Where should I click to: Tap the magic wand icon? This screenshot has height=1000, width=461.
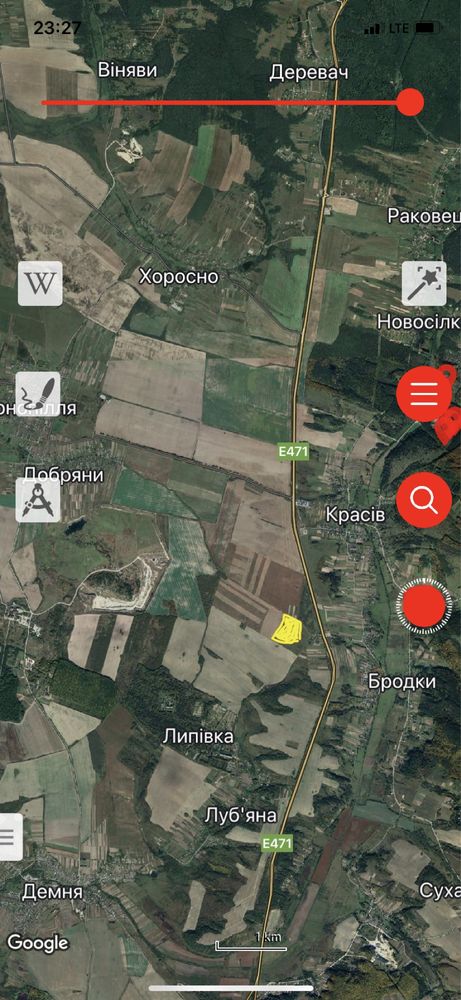(424, 283)
